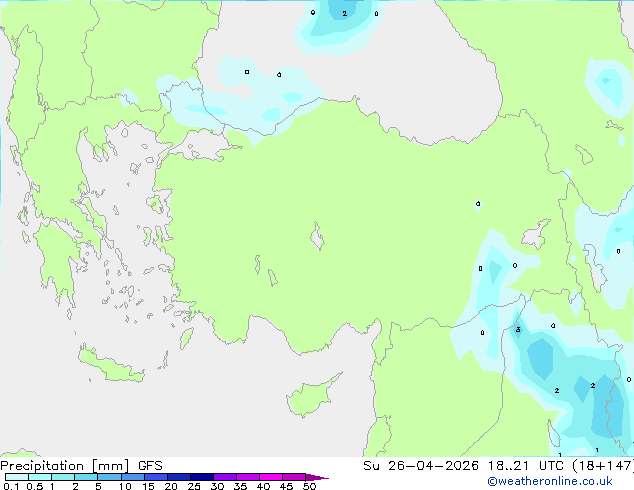
Task: Click the legend label '50'
Action: tap(309, 486)
